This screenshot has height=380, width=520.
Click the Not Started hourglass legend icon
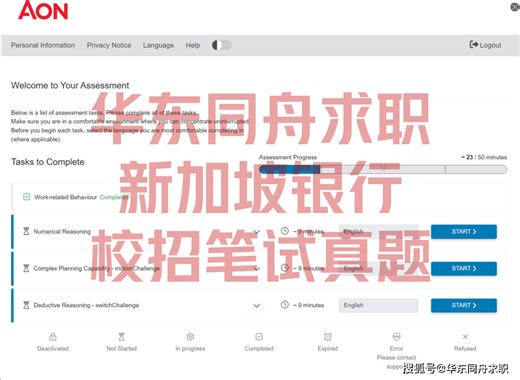click(x=121, y=337)
